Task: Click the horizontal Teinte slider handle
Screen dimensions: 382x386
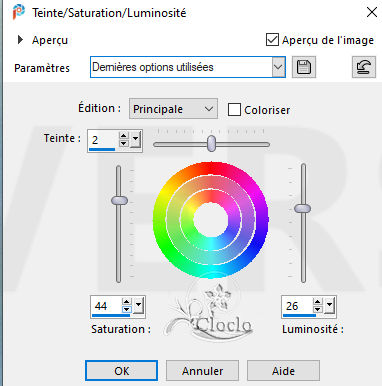Action: click(211, 143)
